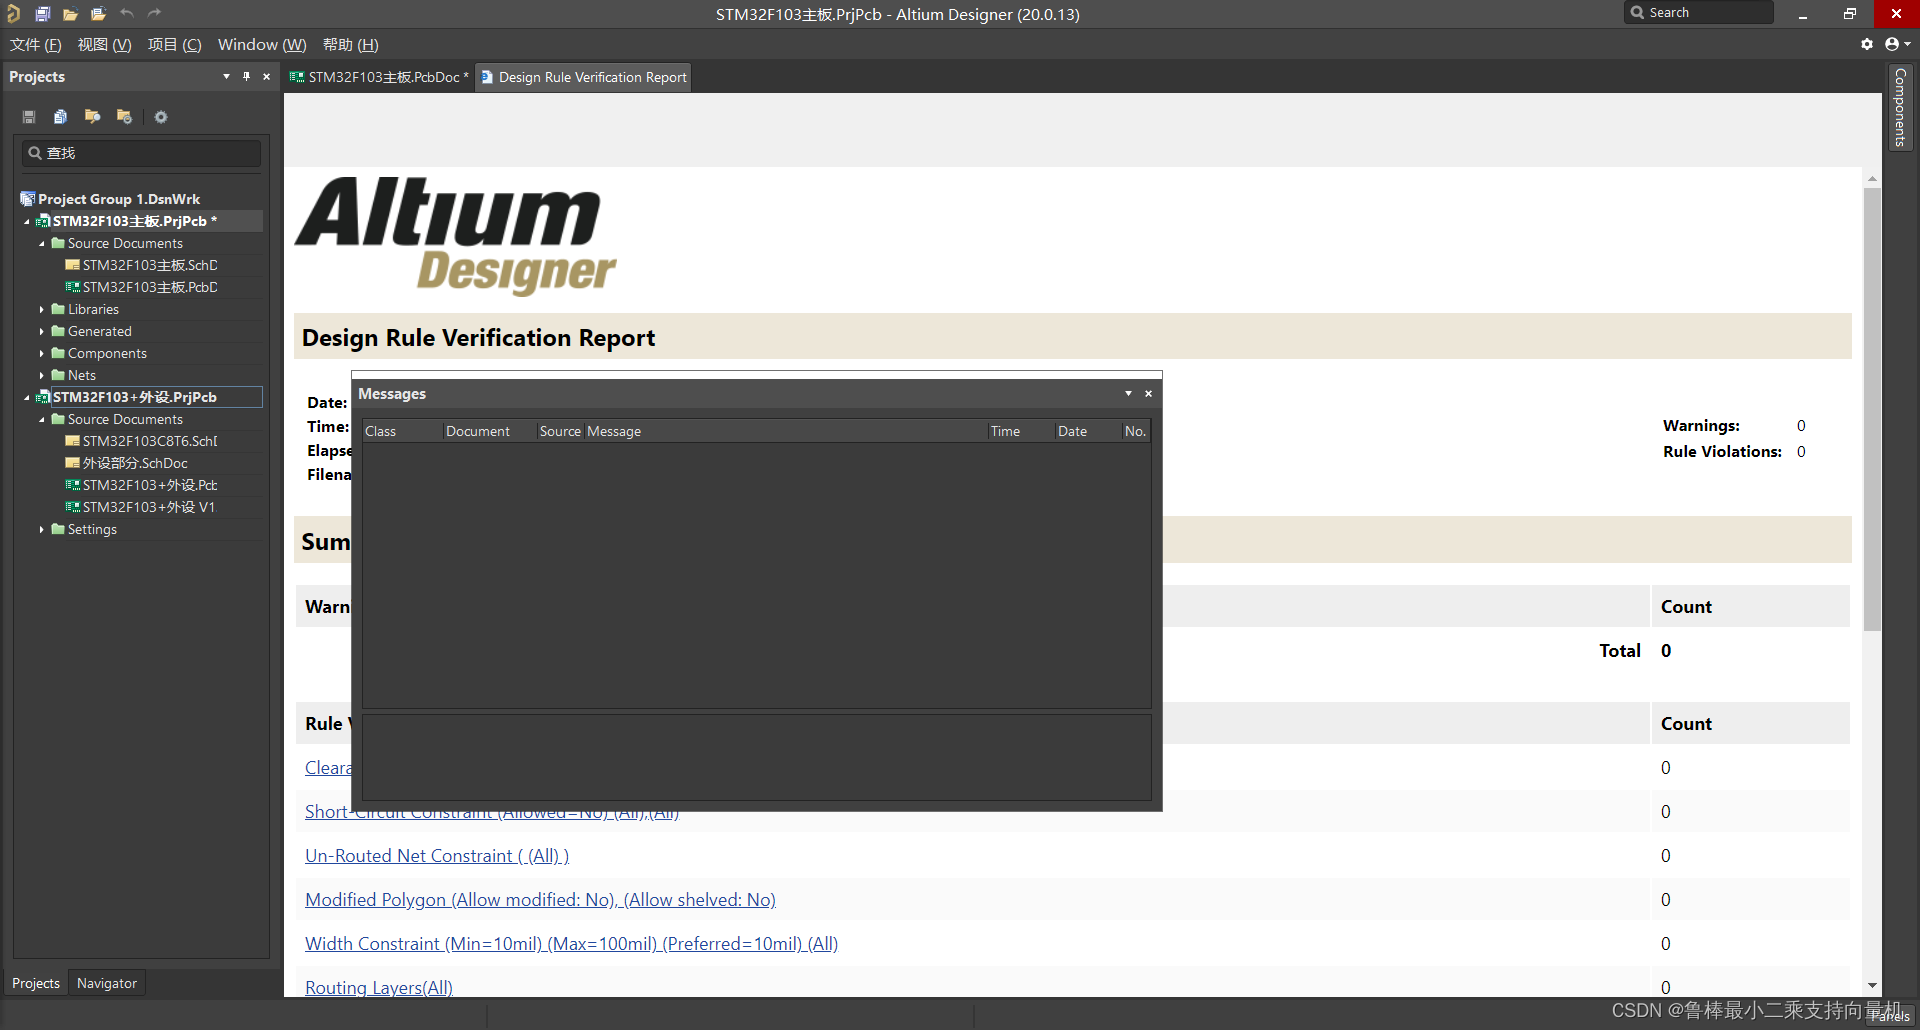Click the 查找 search field in Projects panel
The width and height of the screenshot is (1920, 1030).
141,153
